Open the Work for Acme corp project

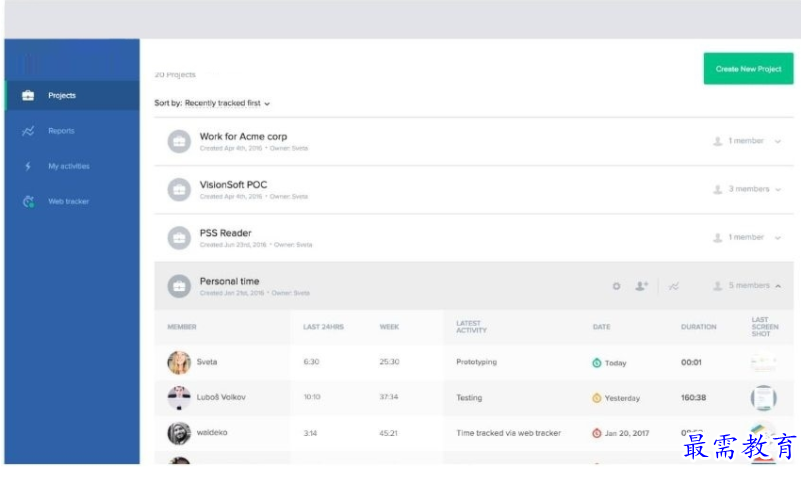click(x=243, y=137)
